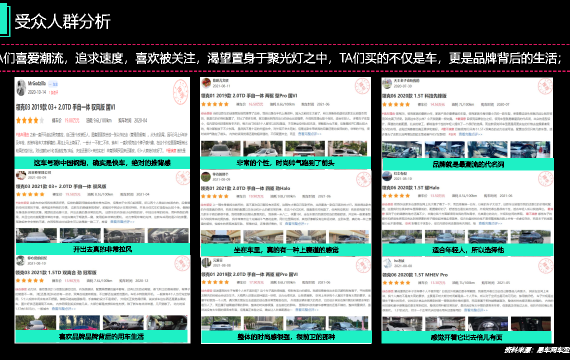Click the avatar on 开出去真的非常拉风 review
Screen dimensions: 570x360
point(21,175)
